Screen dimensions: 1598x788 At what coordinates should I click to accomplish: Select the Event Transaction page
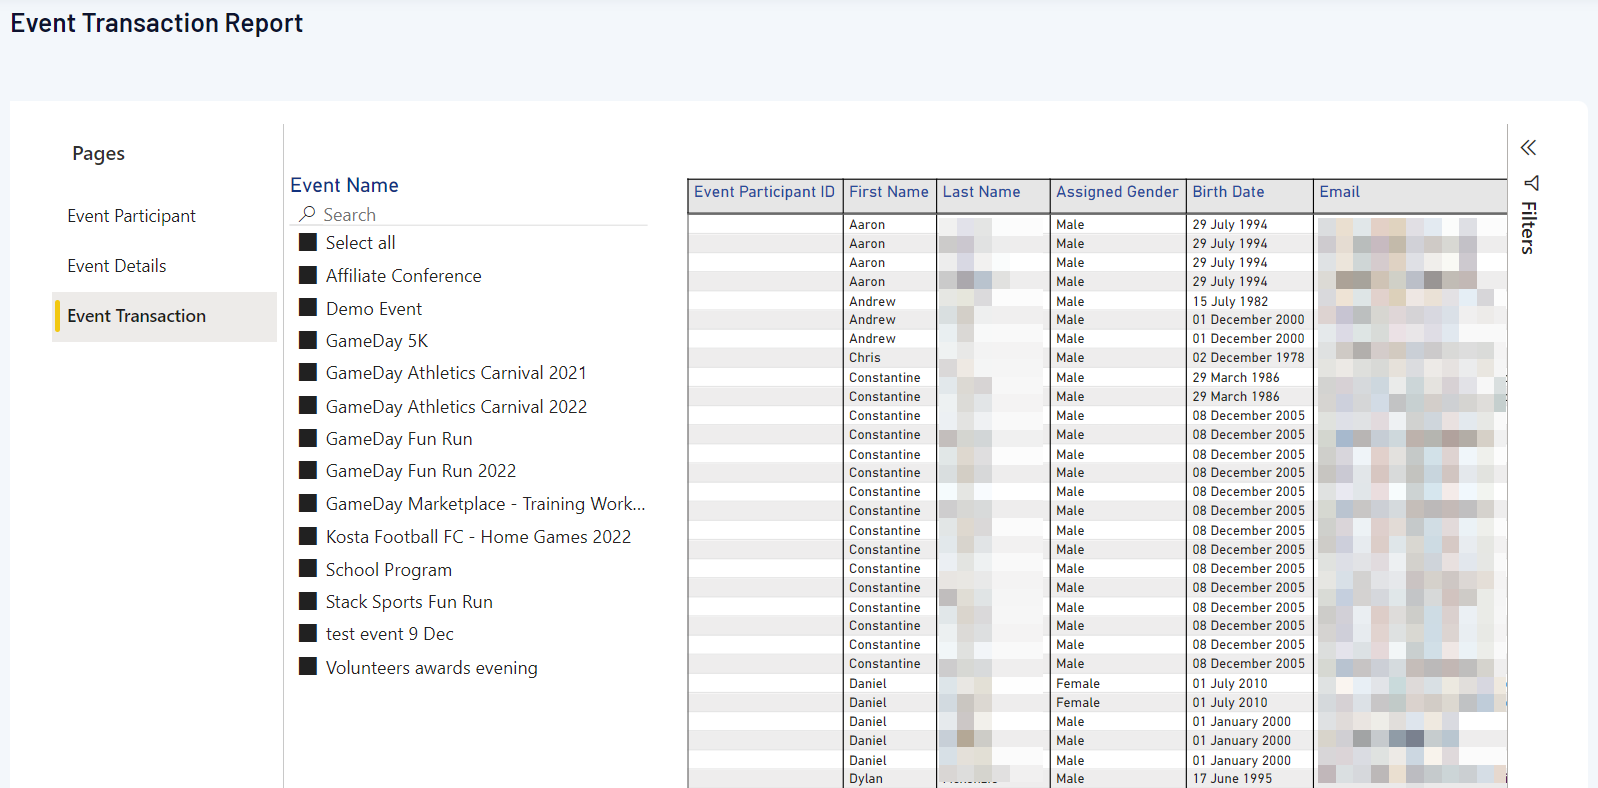[137, 316]
